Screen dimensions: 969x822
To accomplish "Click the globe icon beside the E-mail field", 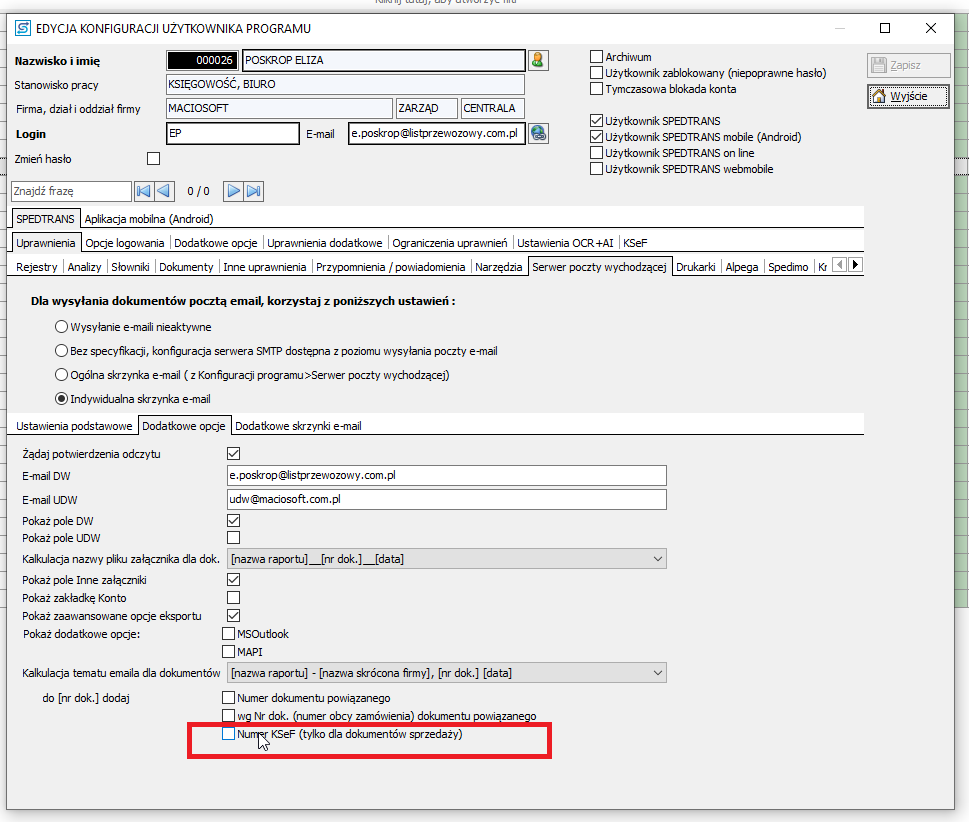I will 538,133.
